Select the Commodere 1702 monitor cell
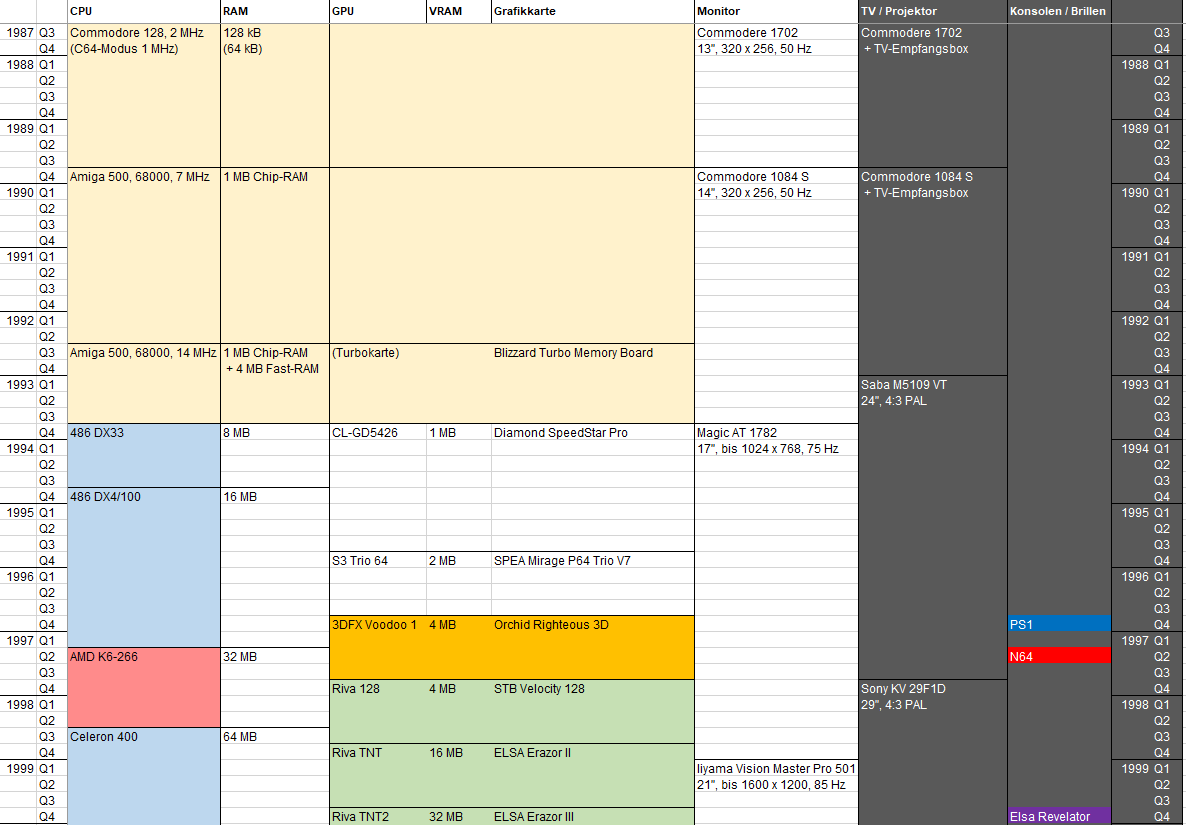 (776, 33)
